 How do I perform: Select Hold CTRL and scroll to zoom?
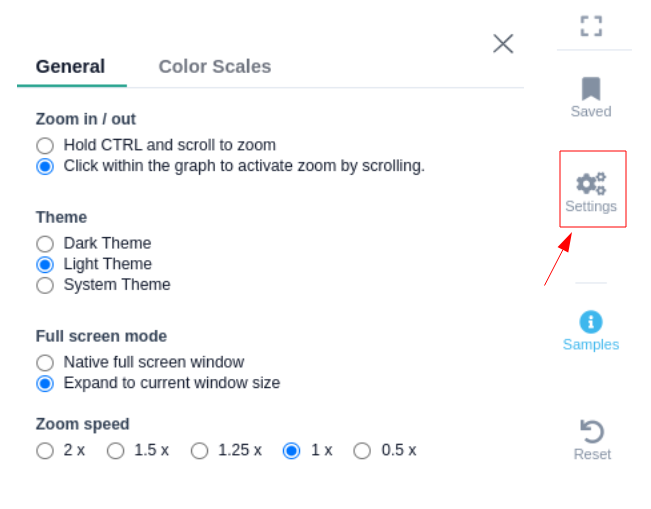tap(45, 145)
